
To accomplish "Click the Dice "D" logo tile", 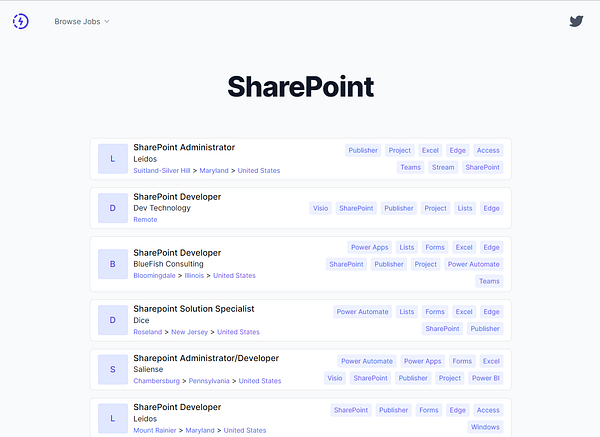I will pyautogui.click(x=113, y=320).
